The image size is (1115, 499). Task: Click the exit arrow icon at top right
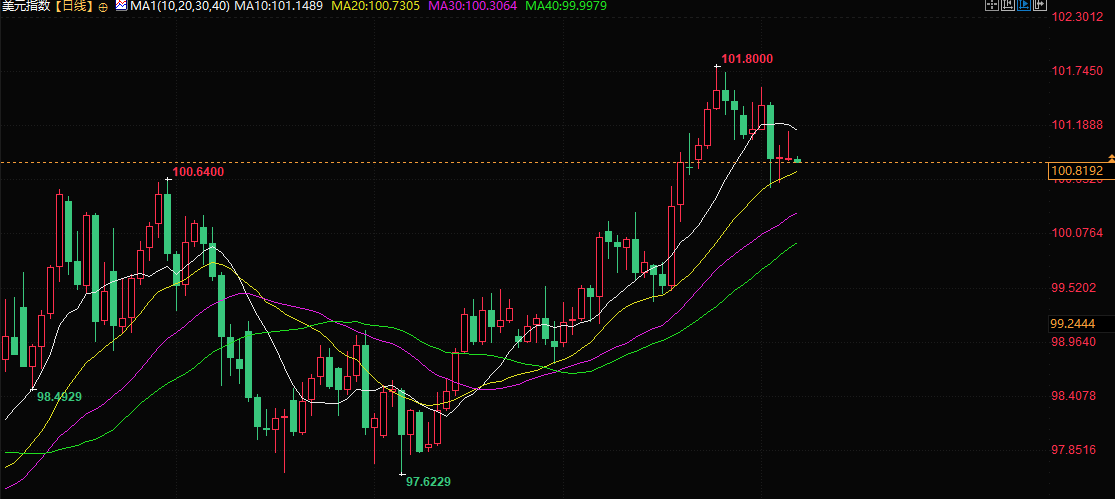[x=1040, y=5]
